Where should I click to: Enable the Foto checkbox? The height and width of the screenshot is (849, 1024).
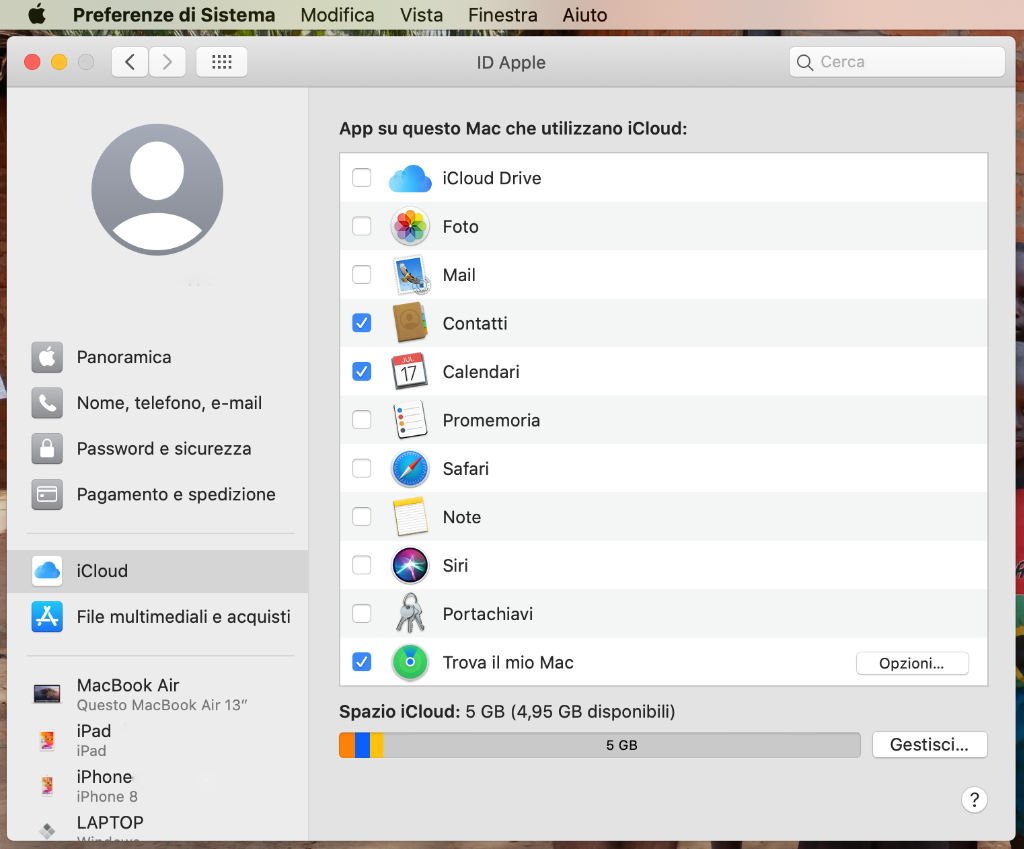[362, 226]
